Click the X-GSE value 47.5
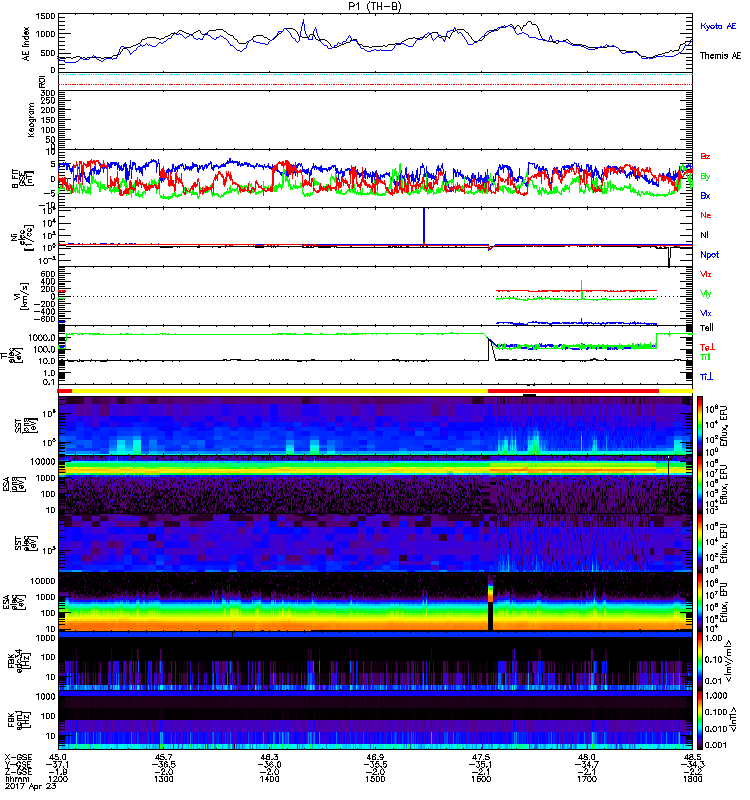750x800 pixels. pyautogui.click(x=481, y=757)
